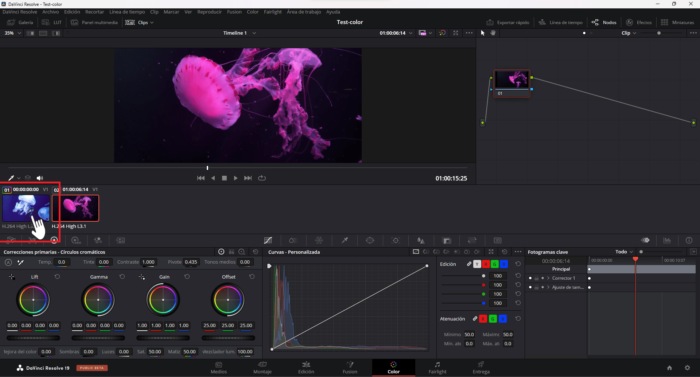This screenshot has height=377, width=700.
Task: Open the Efectos panel button
Action: click(x=639, y=22)
